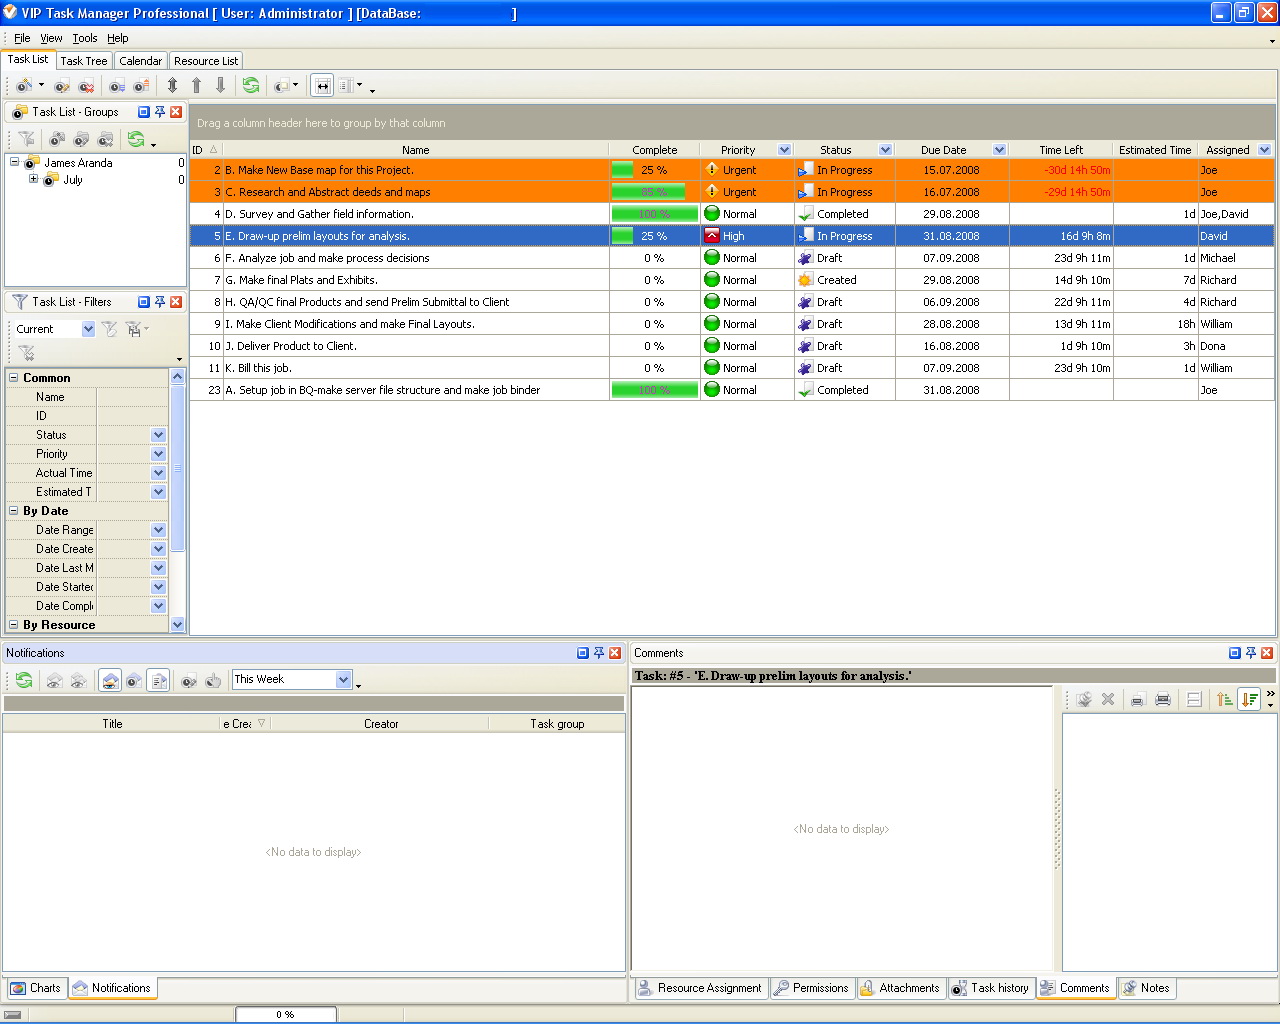Click the hand pointer icon in Notifications toolbar
Screen dimensions: 1280x1024
click(x=213, y=680)
